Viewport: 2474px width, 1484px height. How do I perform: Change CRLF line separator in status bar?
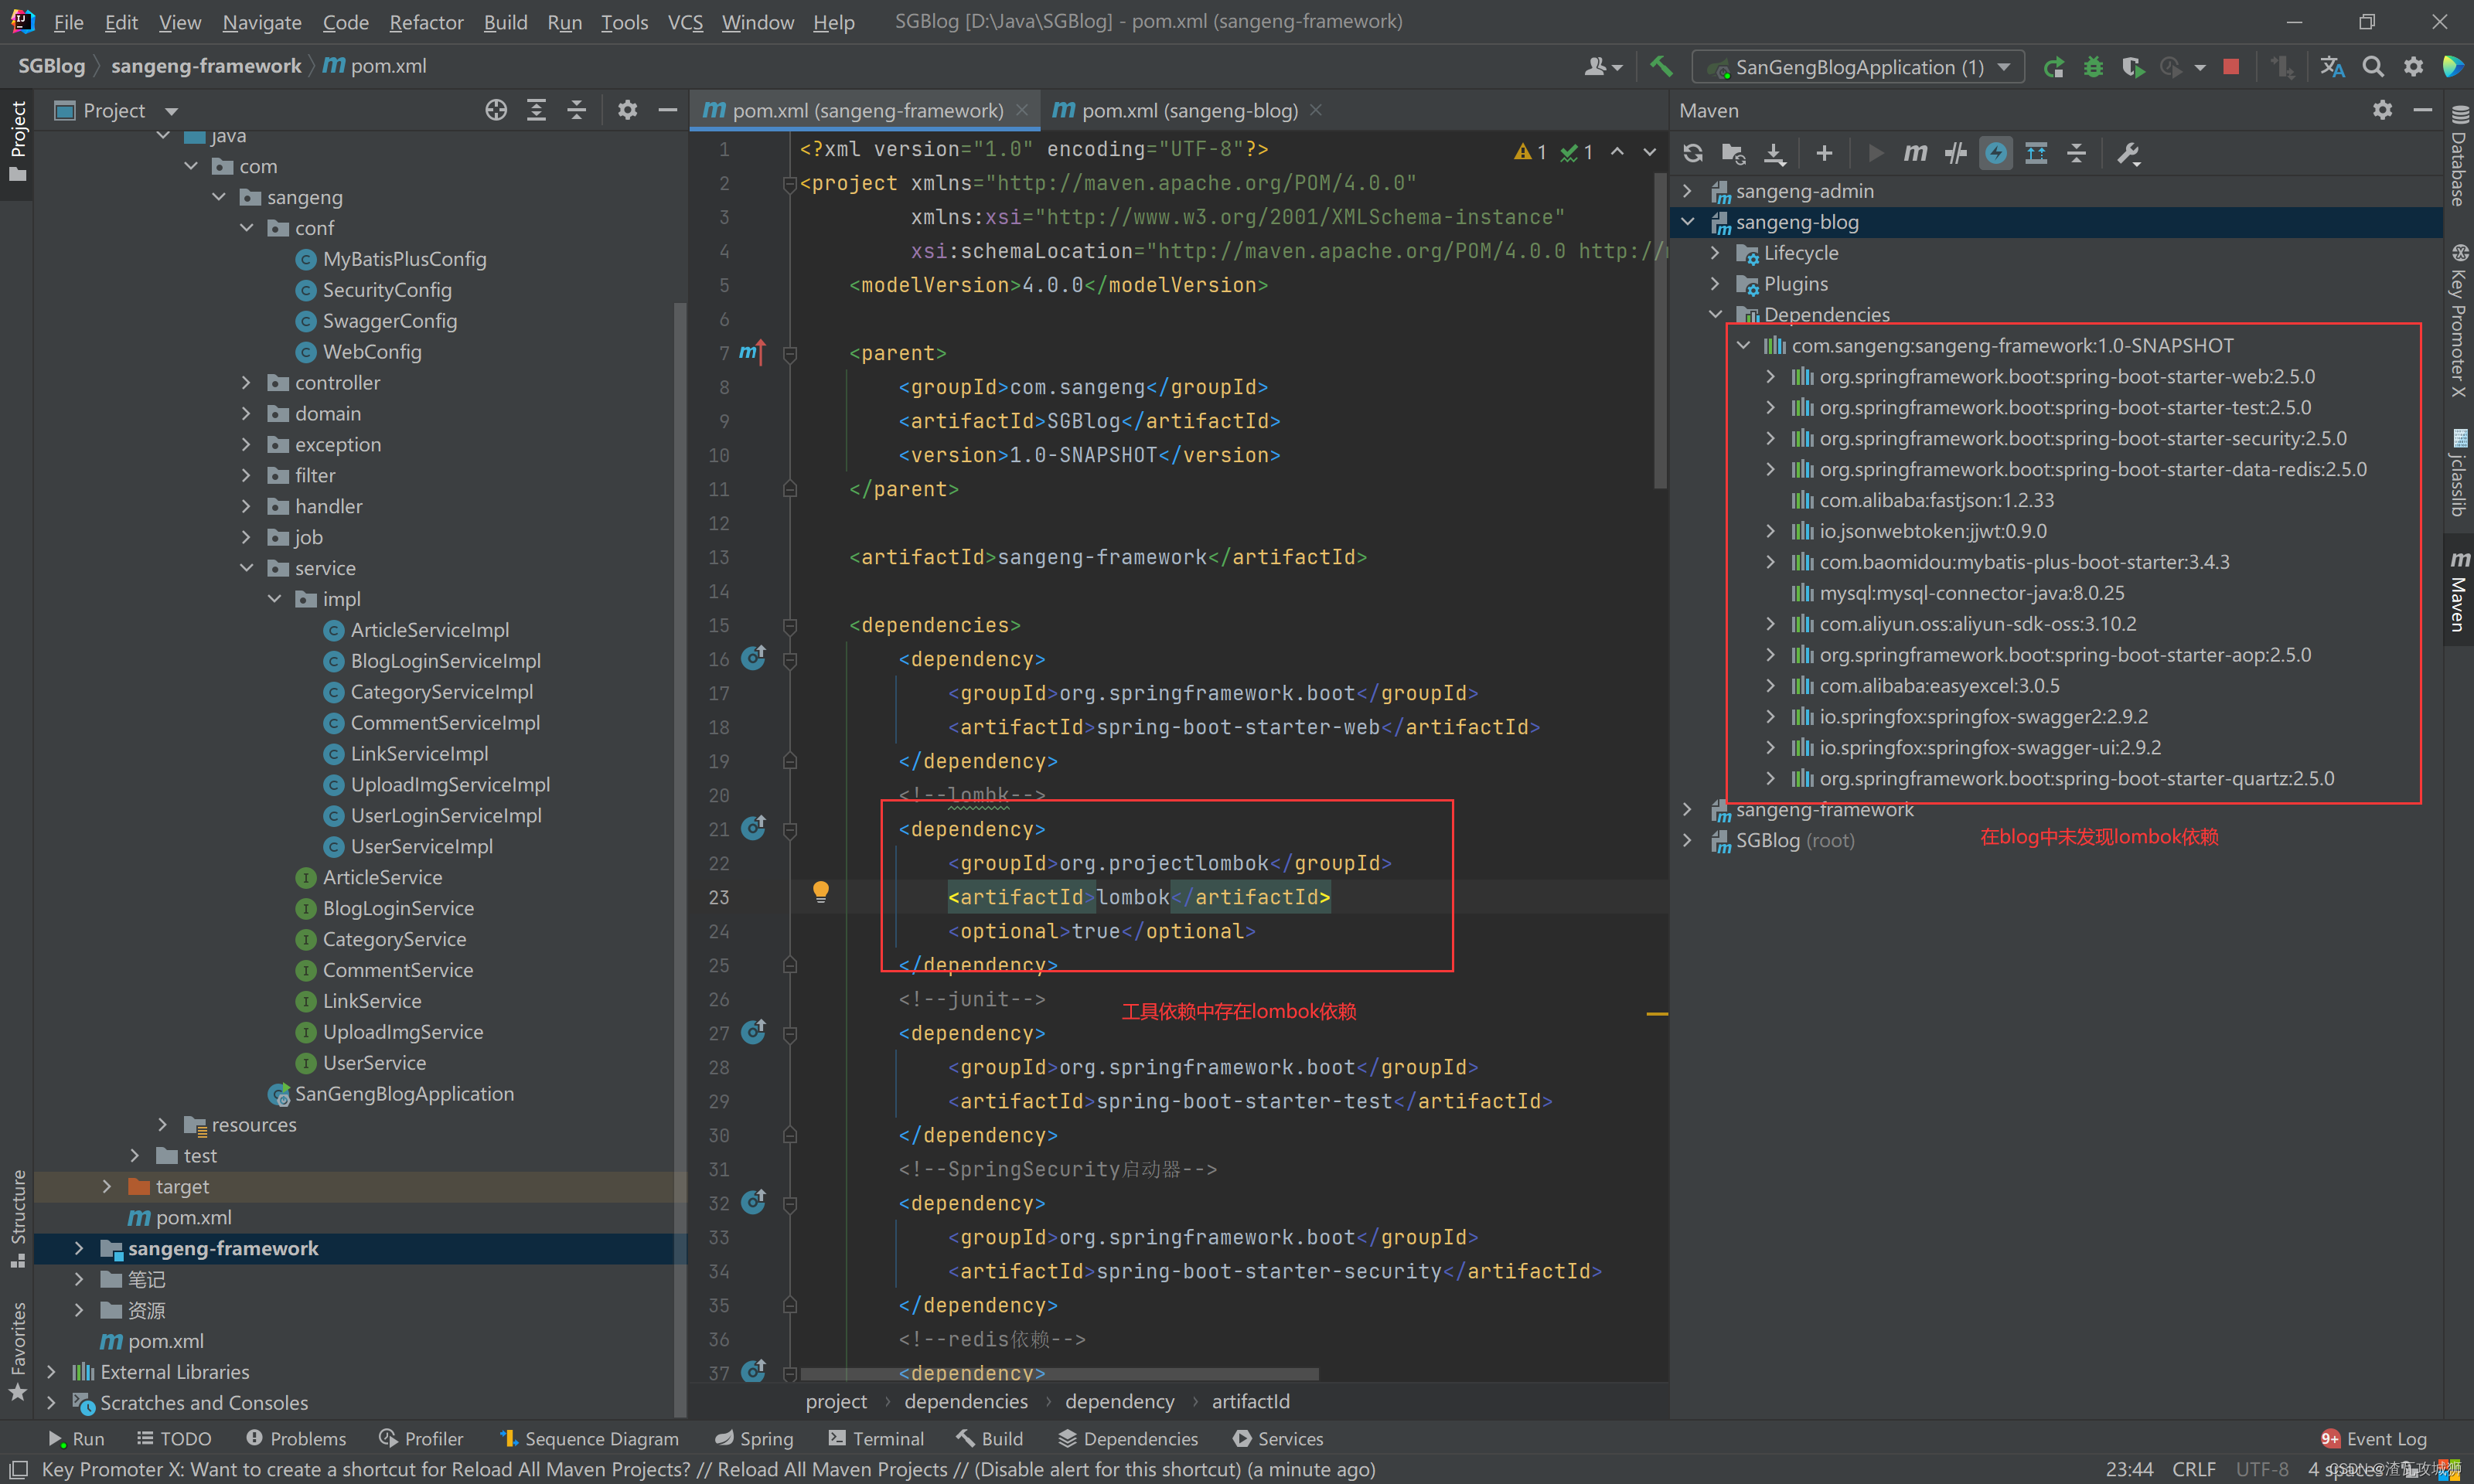click(2193, 1469)
